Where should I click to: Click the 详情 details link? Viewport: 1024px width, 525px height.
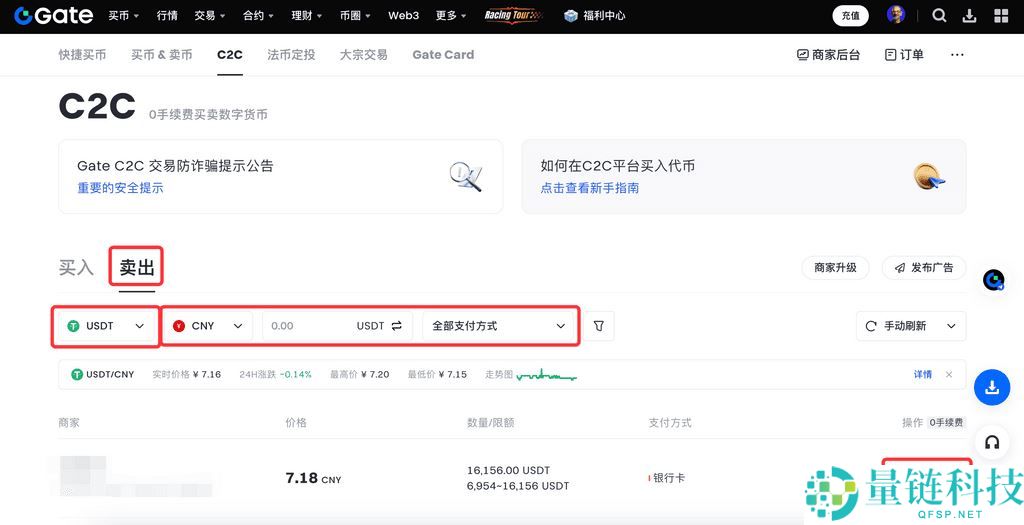click(x=923, y=374)
